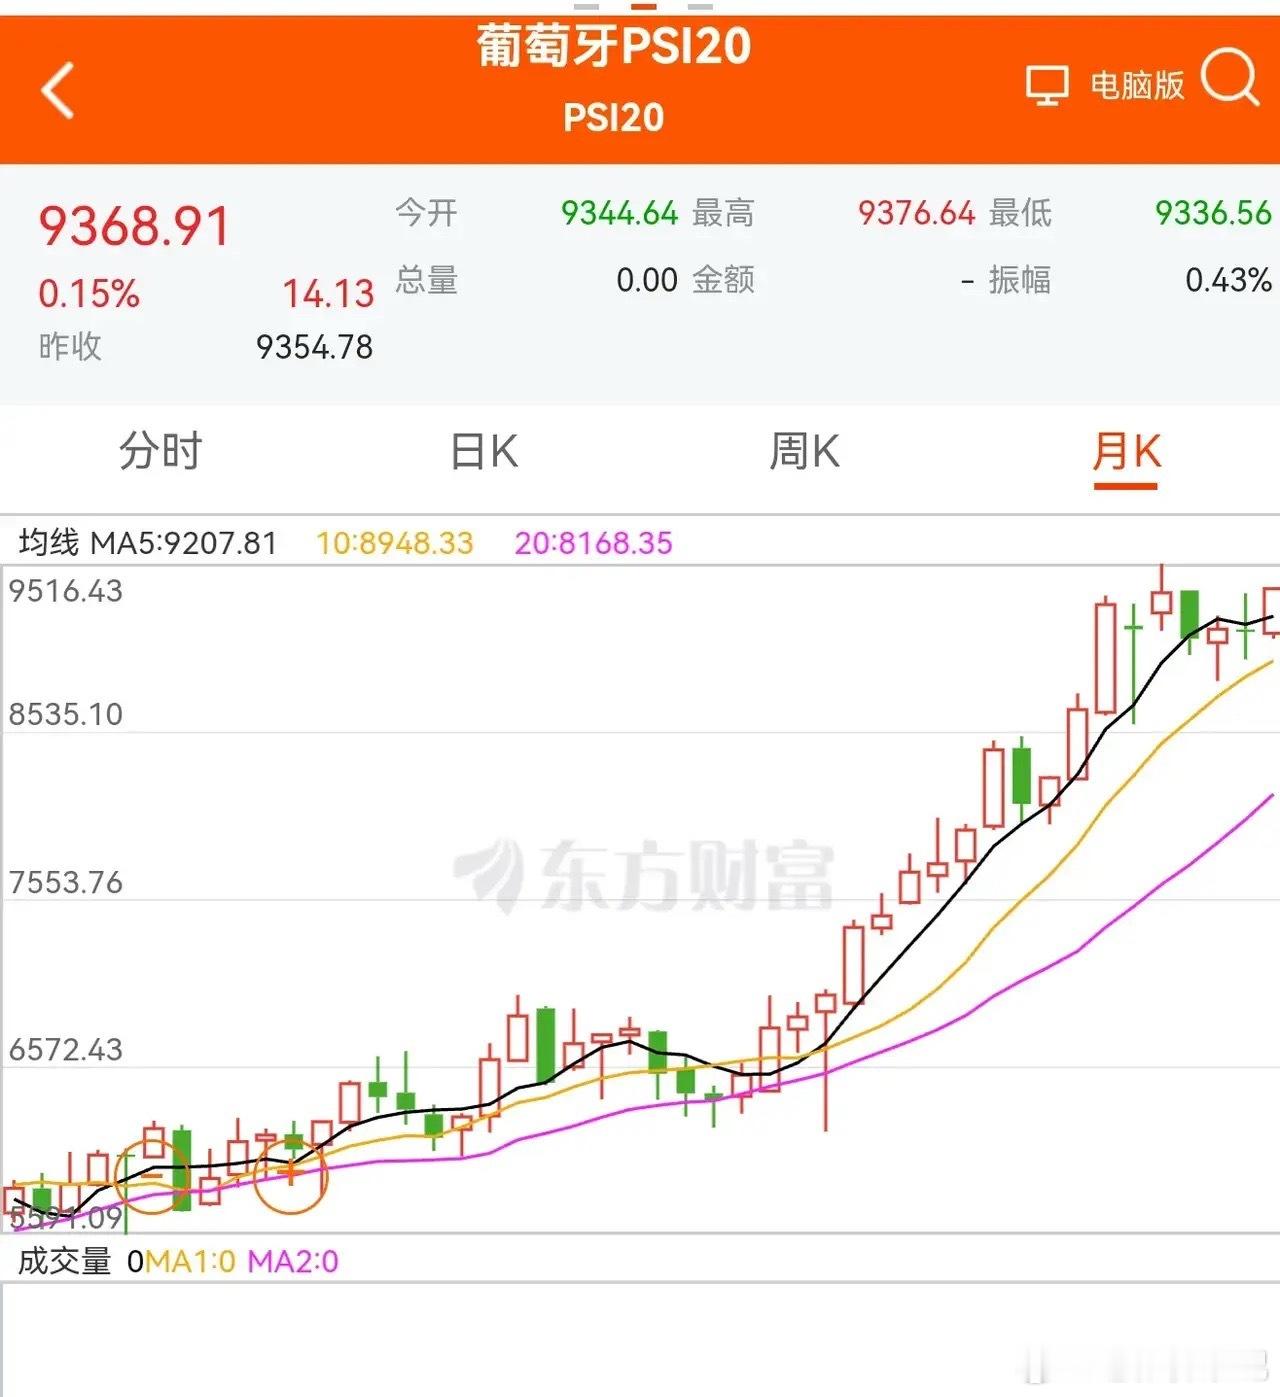This screenshot has width=1280, height=1397.
Task: Click the PSI20 code subtitle
Action: click(614, 118)
